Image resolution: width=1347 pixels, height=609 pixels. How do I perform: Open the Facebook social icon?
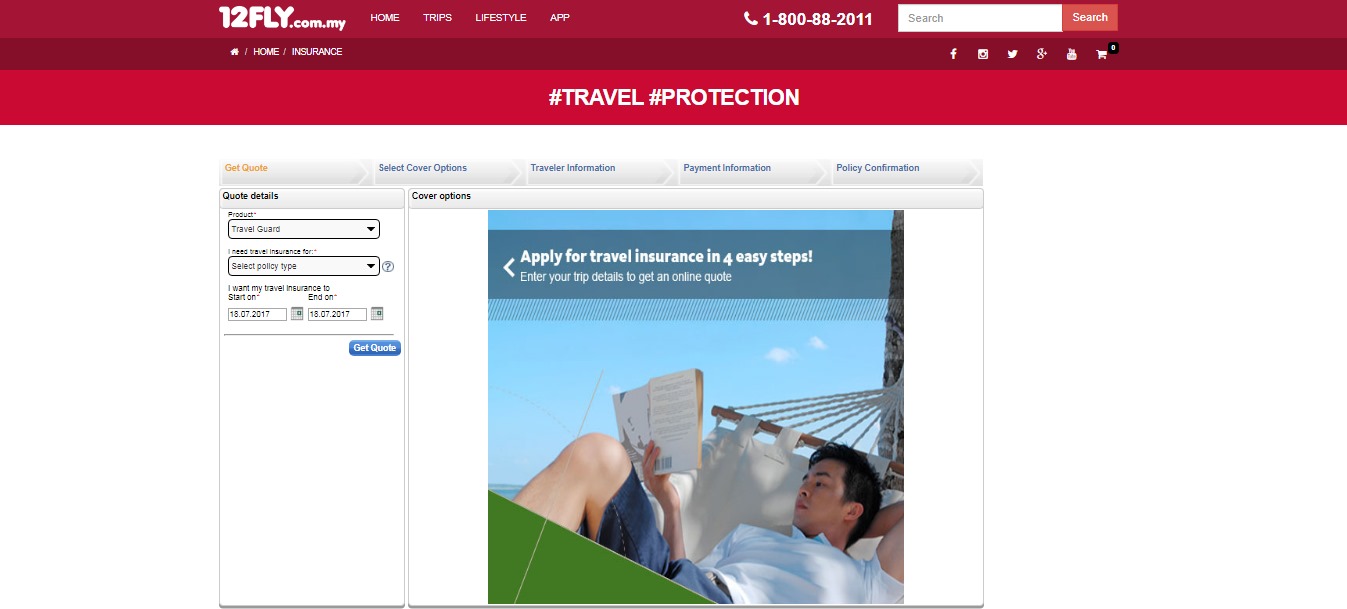tap(953, 54)
